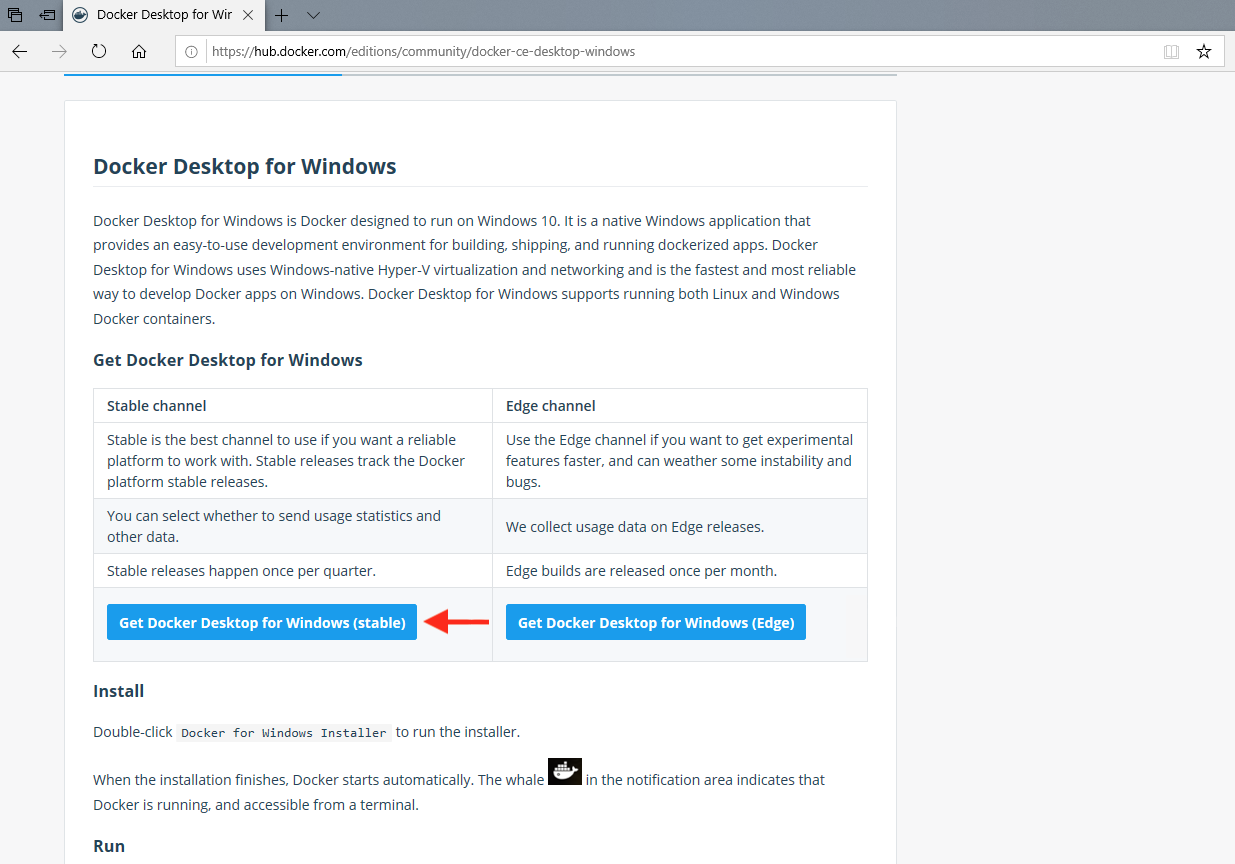Click the Docker for Windows Installer code text
Viewport: 1235px width, 864px height.
click(284, 732)
